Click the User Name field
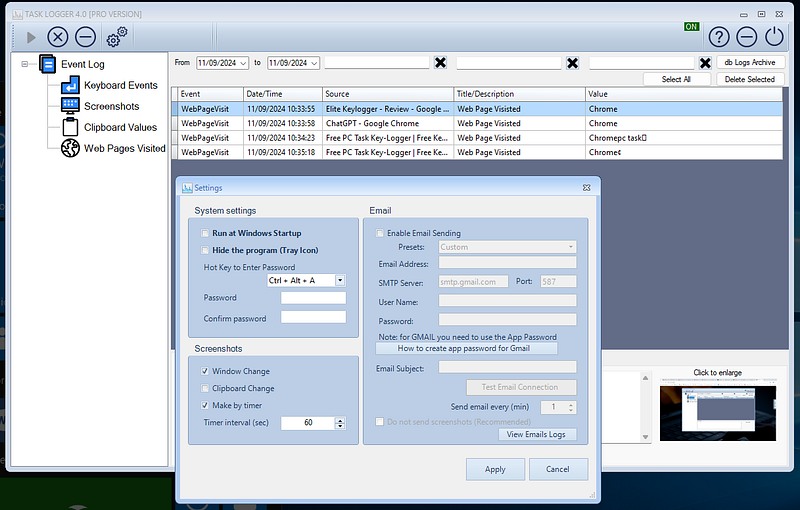800x510 pixels. [508, 301]
